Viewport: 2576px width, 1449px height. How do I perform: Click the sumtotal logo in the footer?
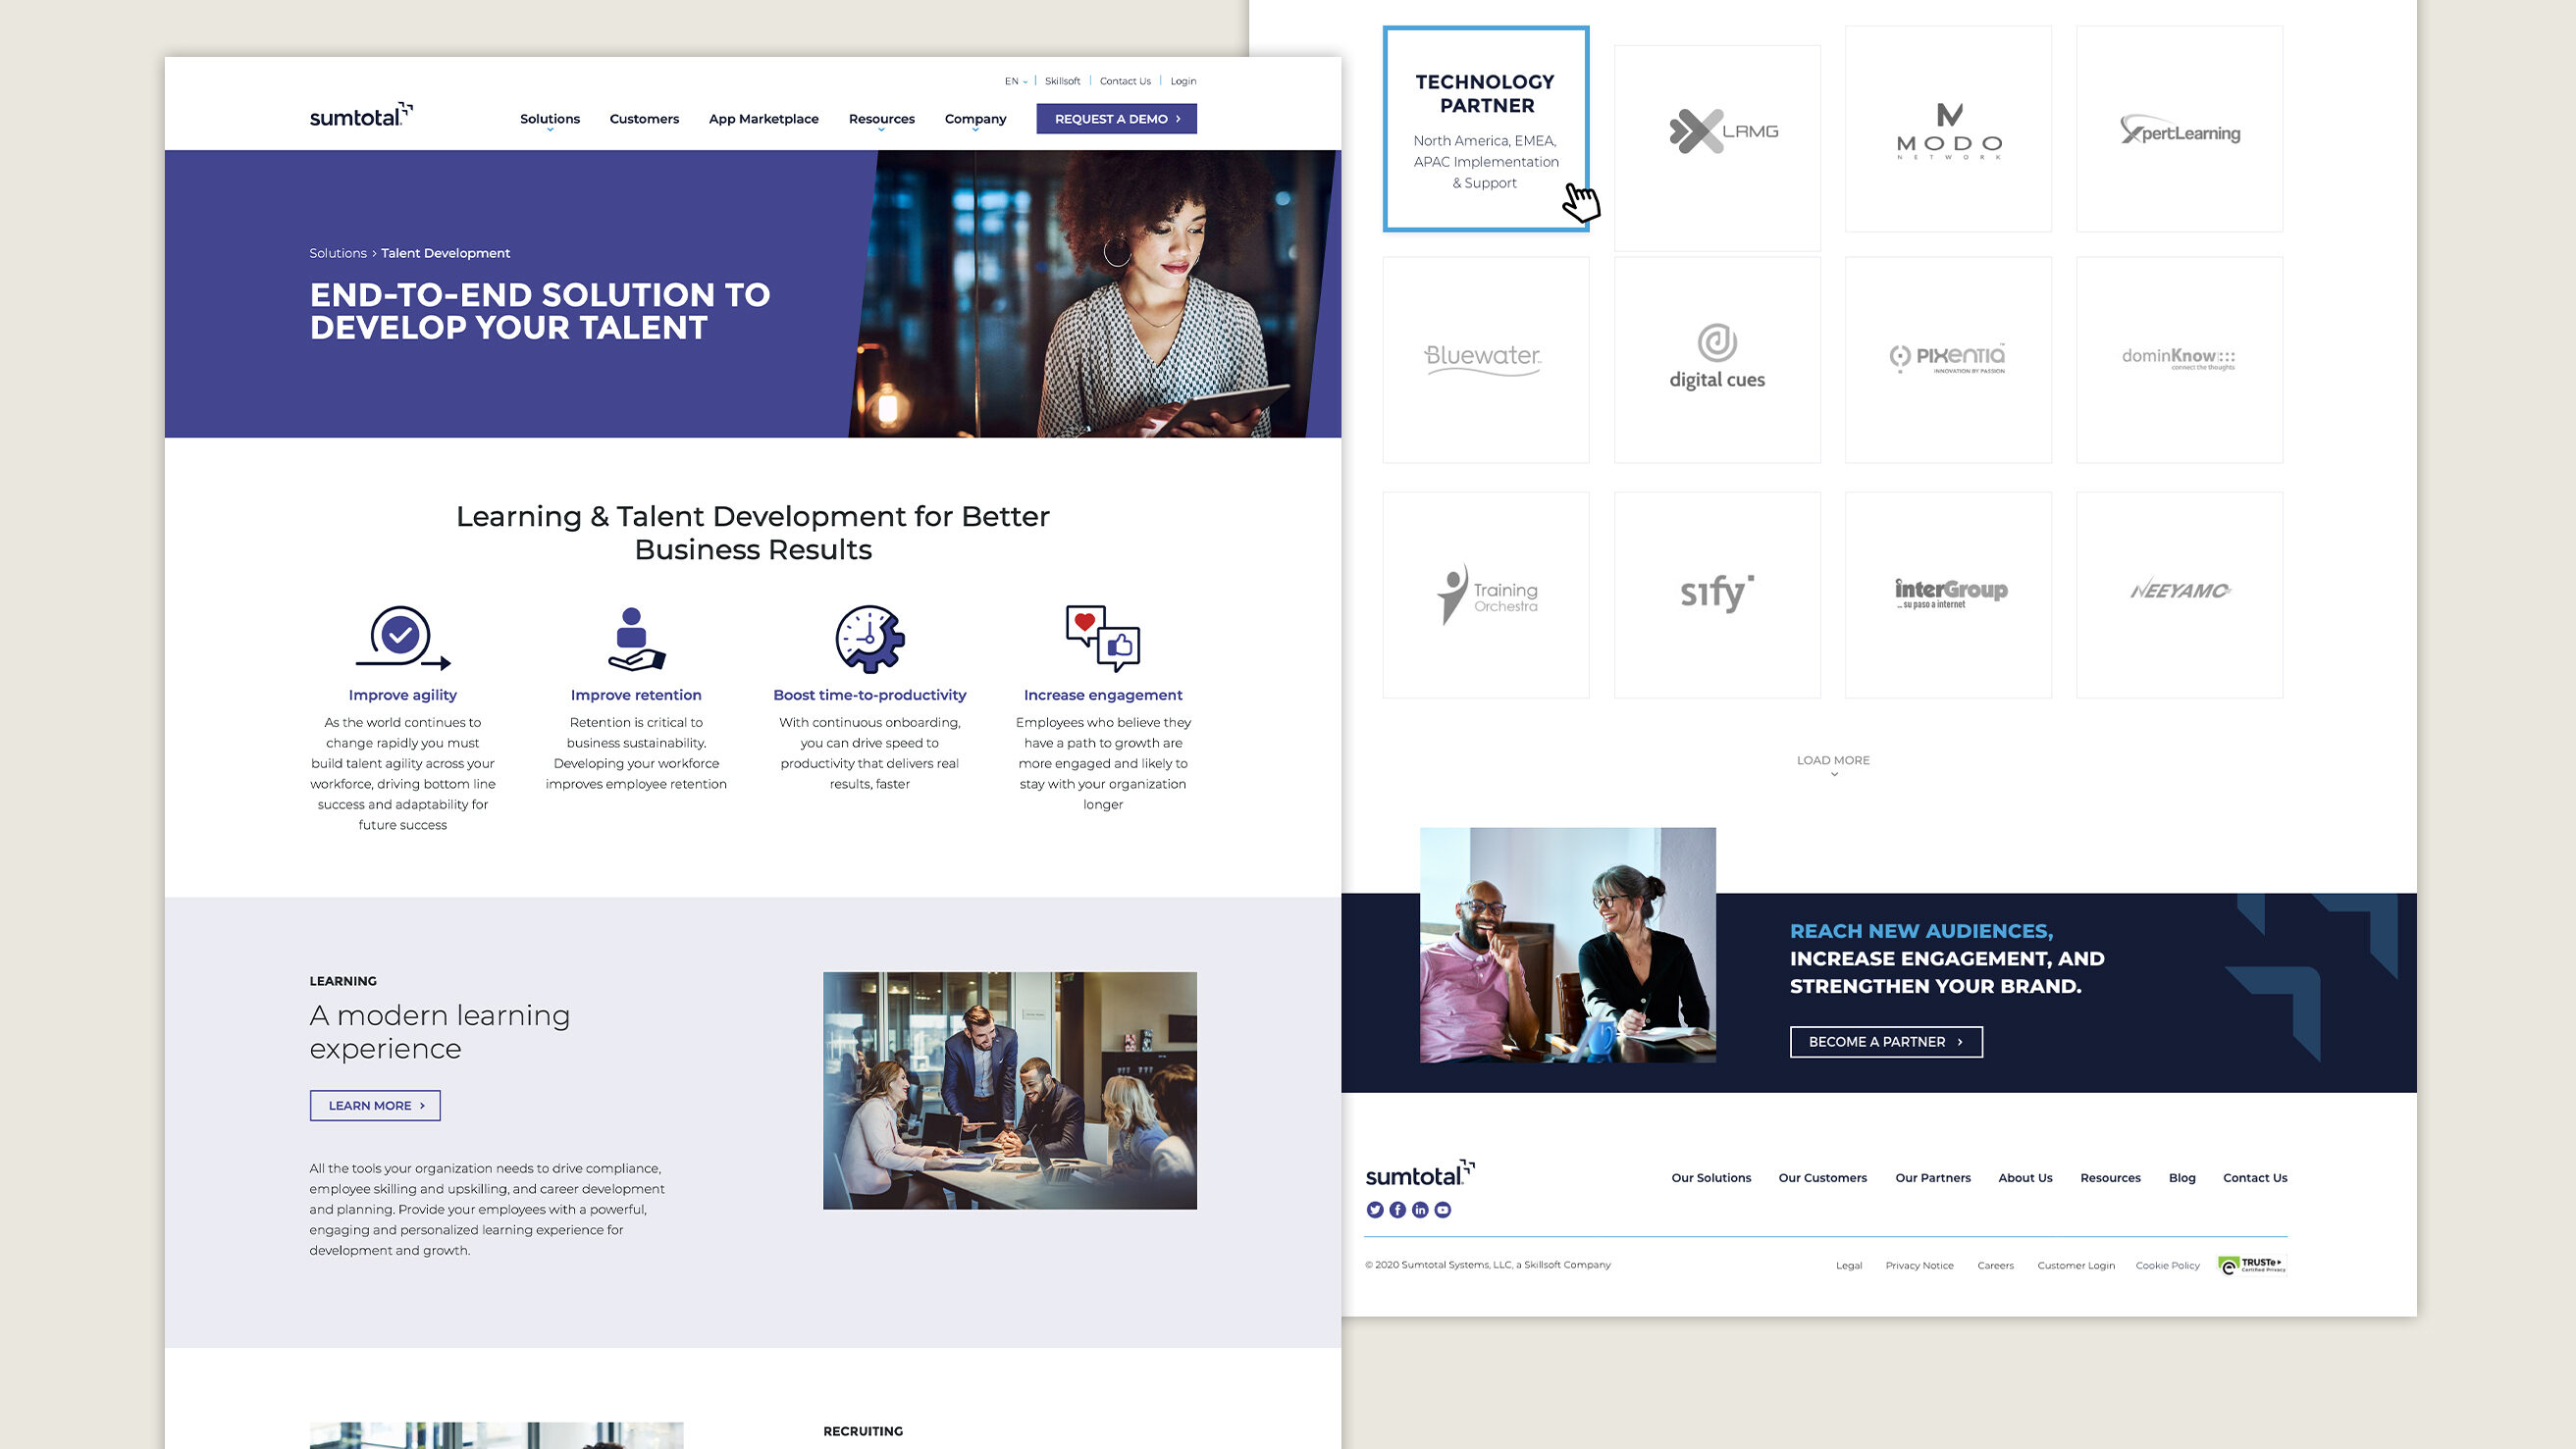point(1420,1173)
